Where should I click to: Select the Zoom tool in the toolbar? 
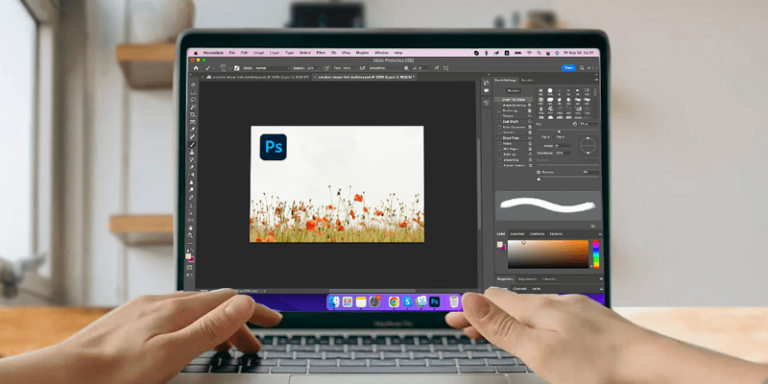tap(191, 236)
